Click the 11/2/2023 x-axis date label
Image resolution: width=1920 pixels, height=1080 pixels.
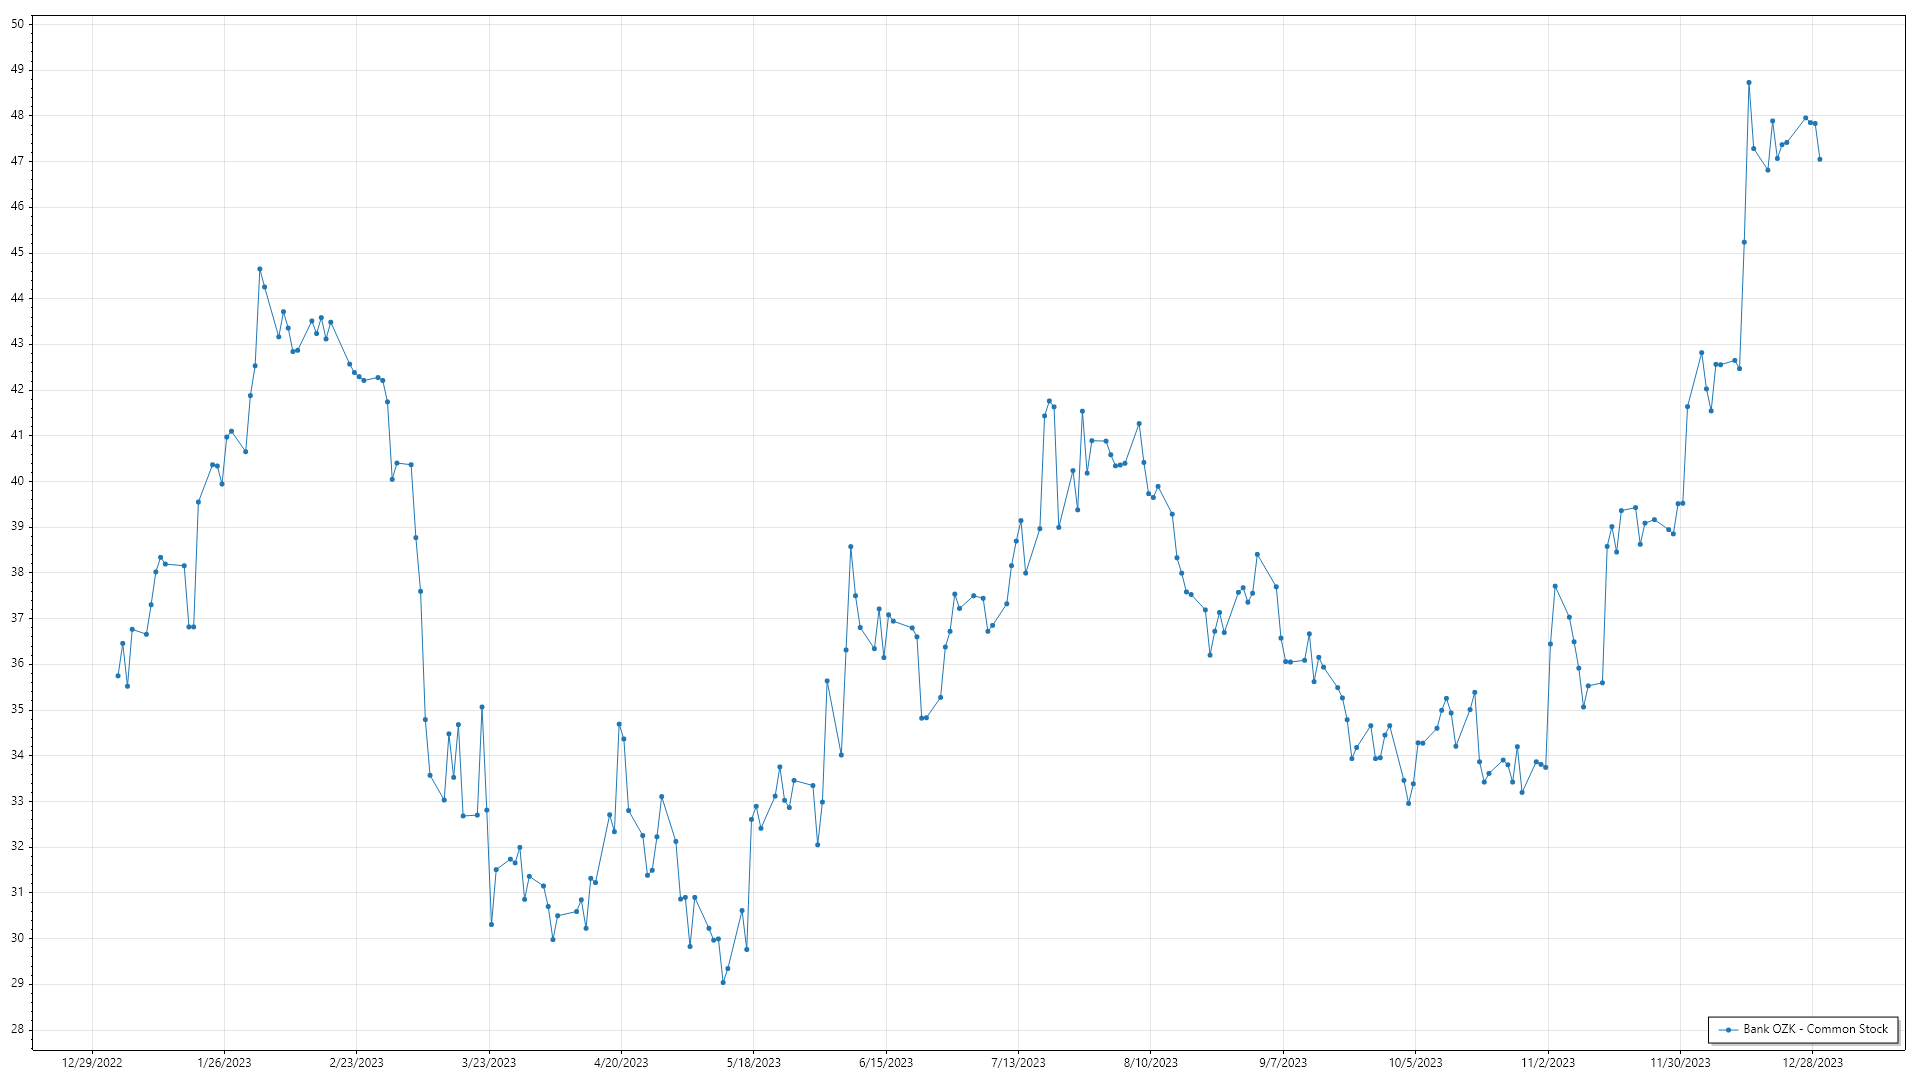pyautogui.click(x=1548, y=1063)
